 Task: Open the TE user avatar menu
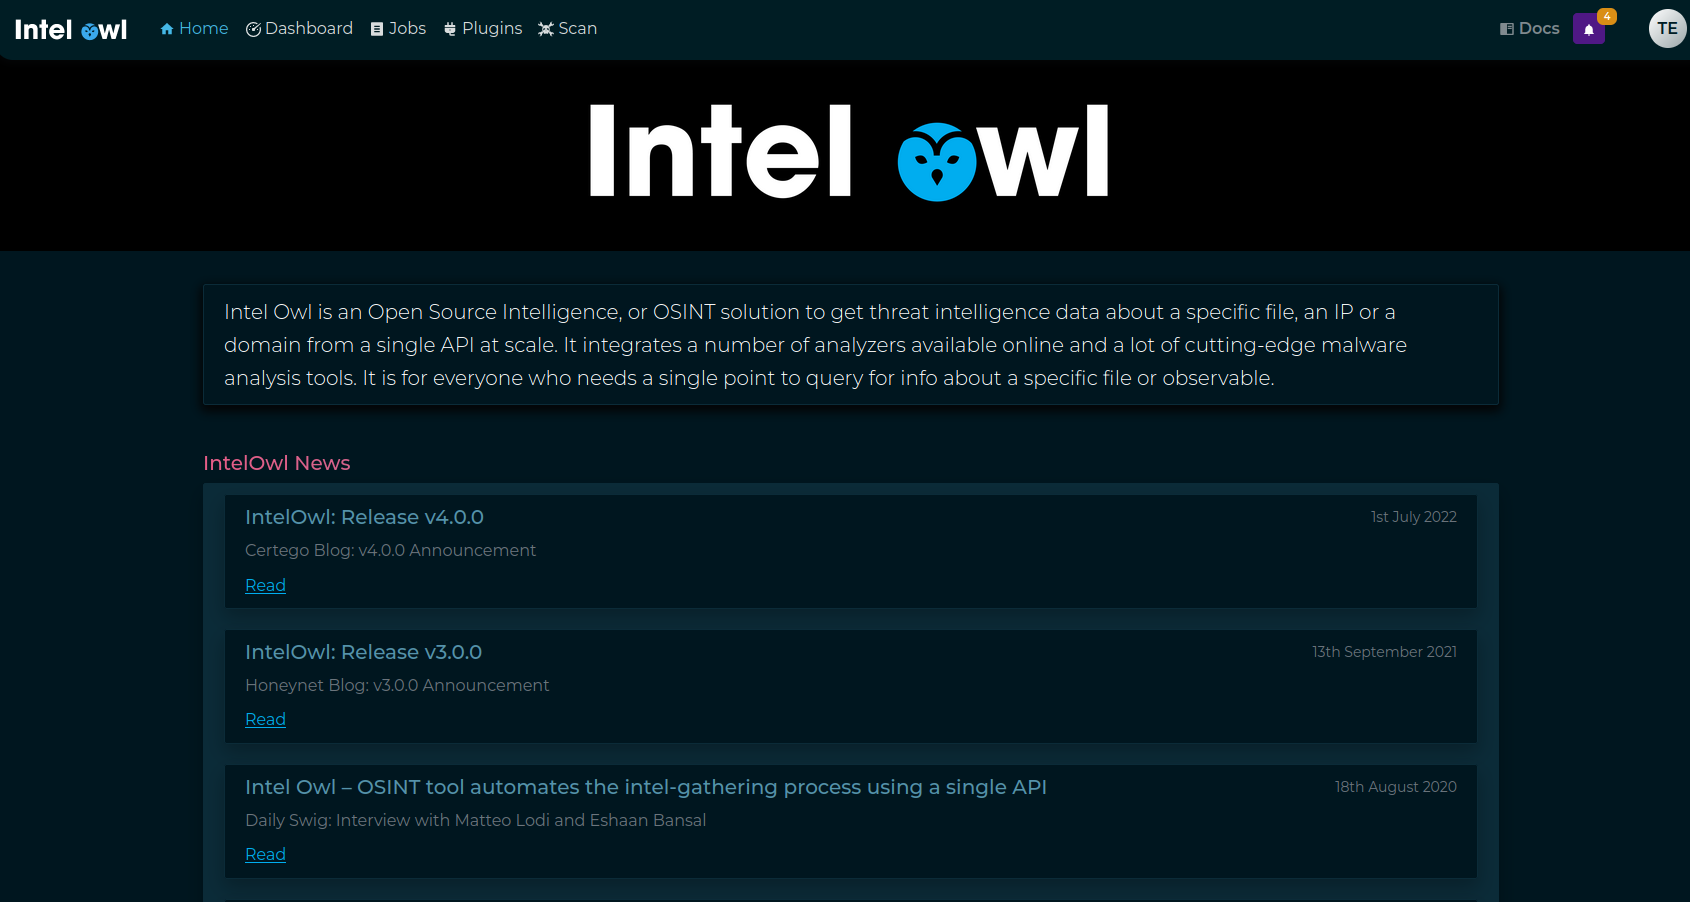click(1667, 29)
